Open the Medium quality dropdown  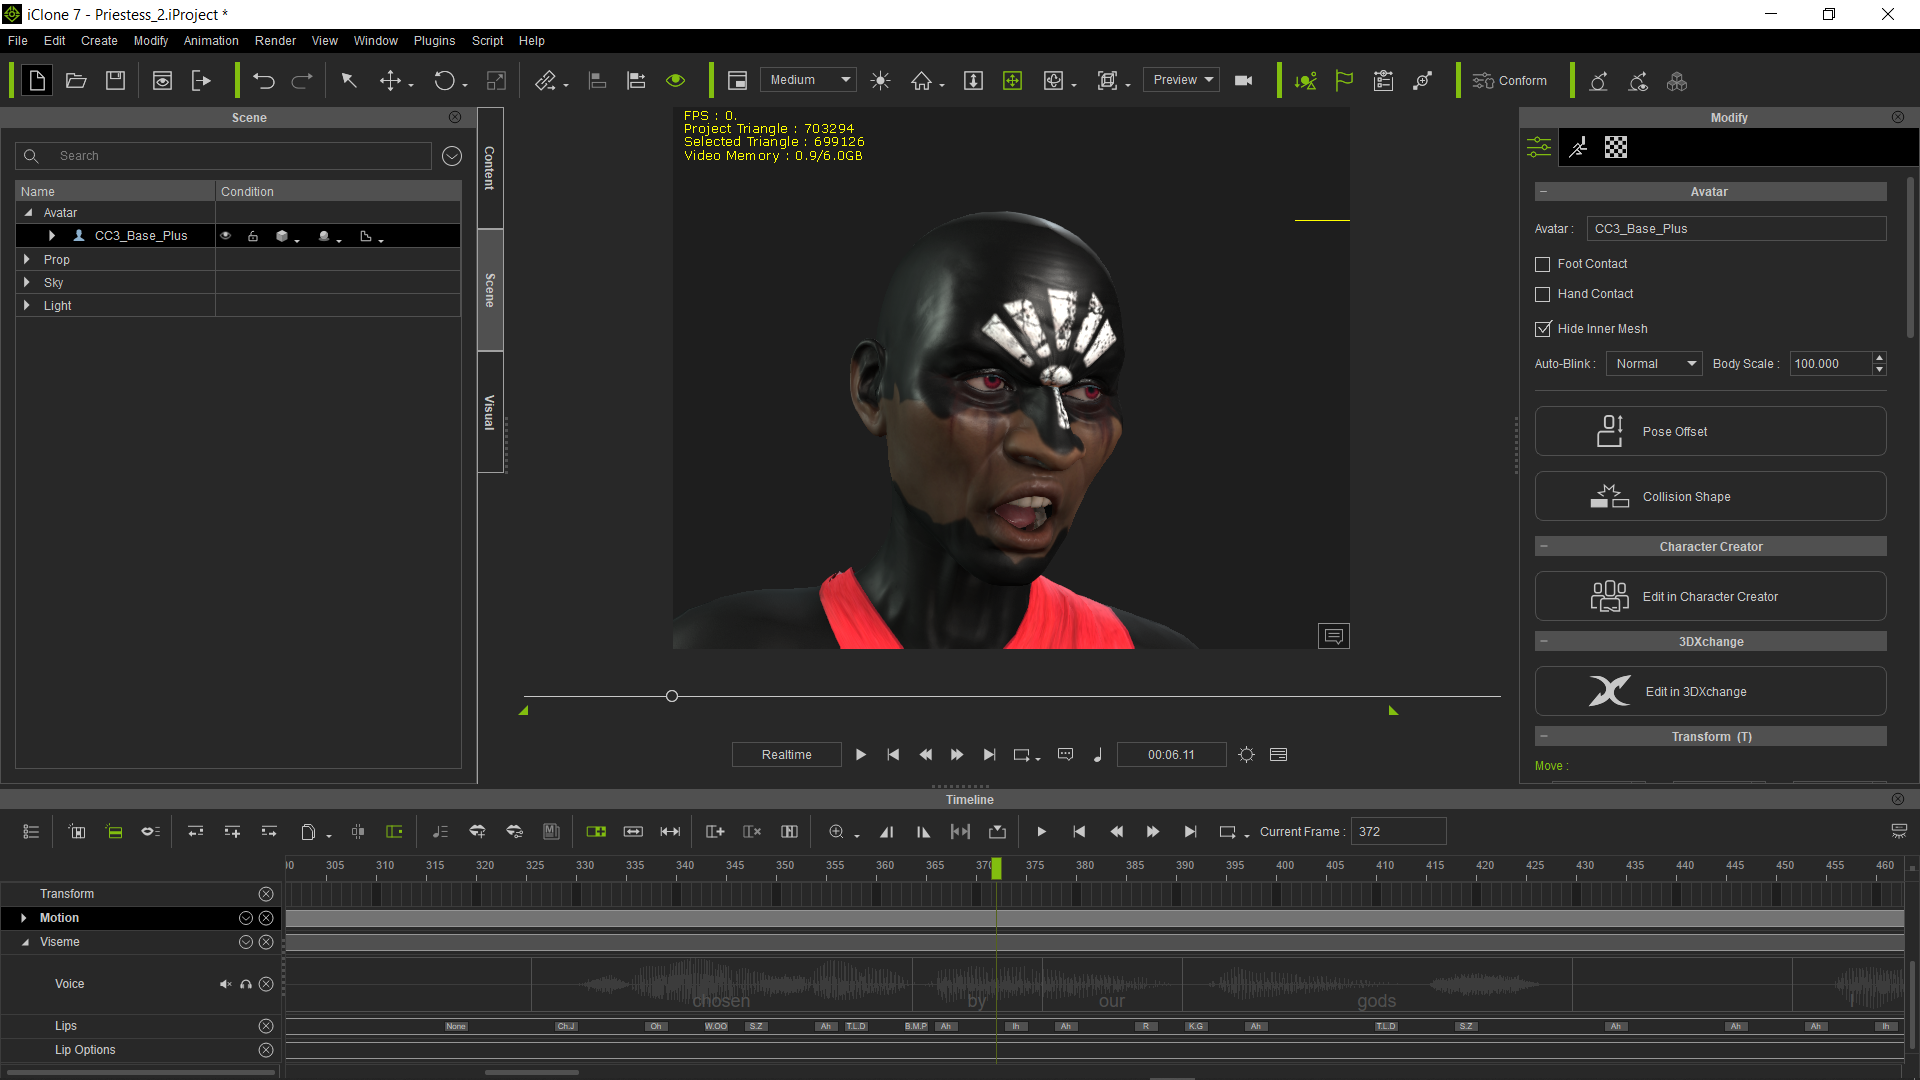tap(807, 80)
